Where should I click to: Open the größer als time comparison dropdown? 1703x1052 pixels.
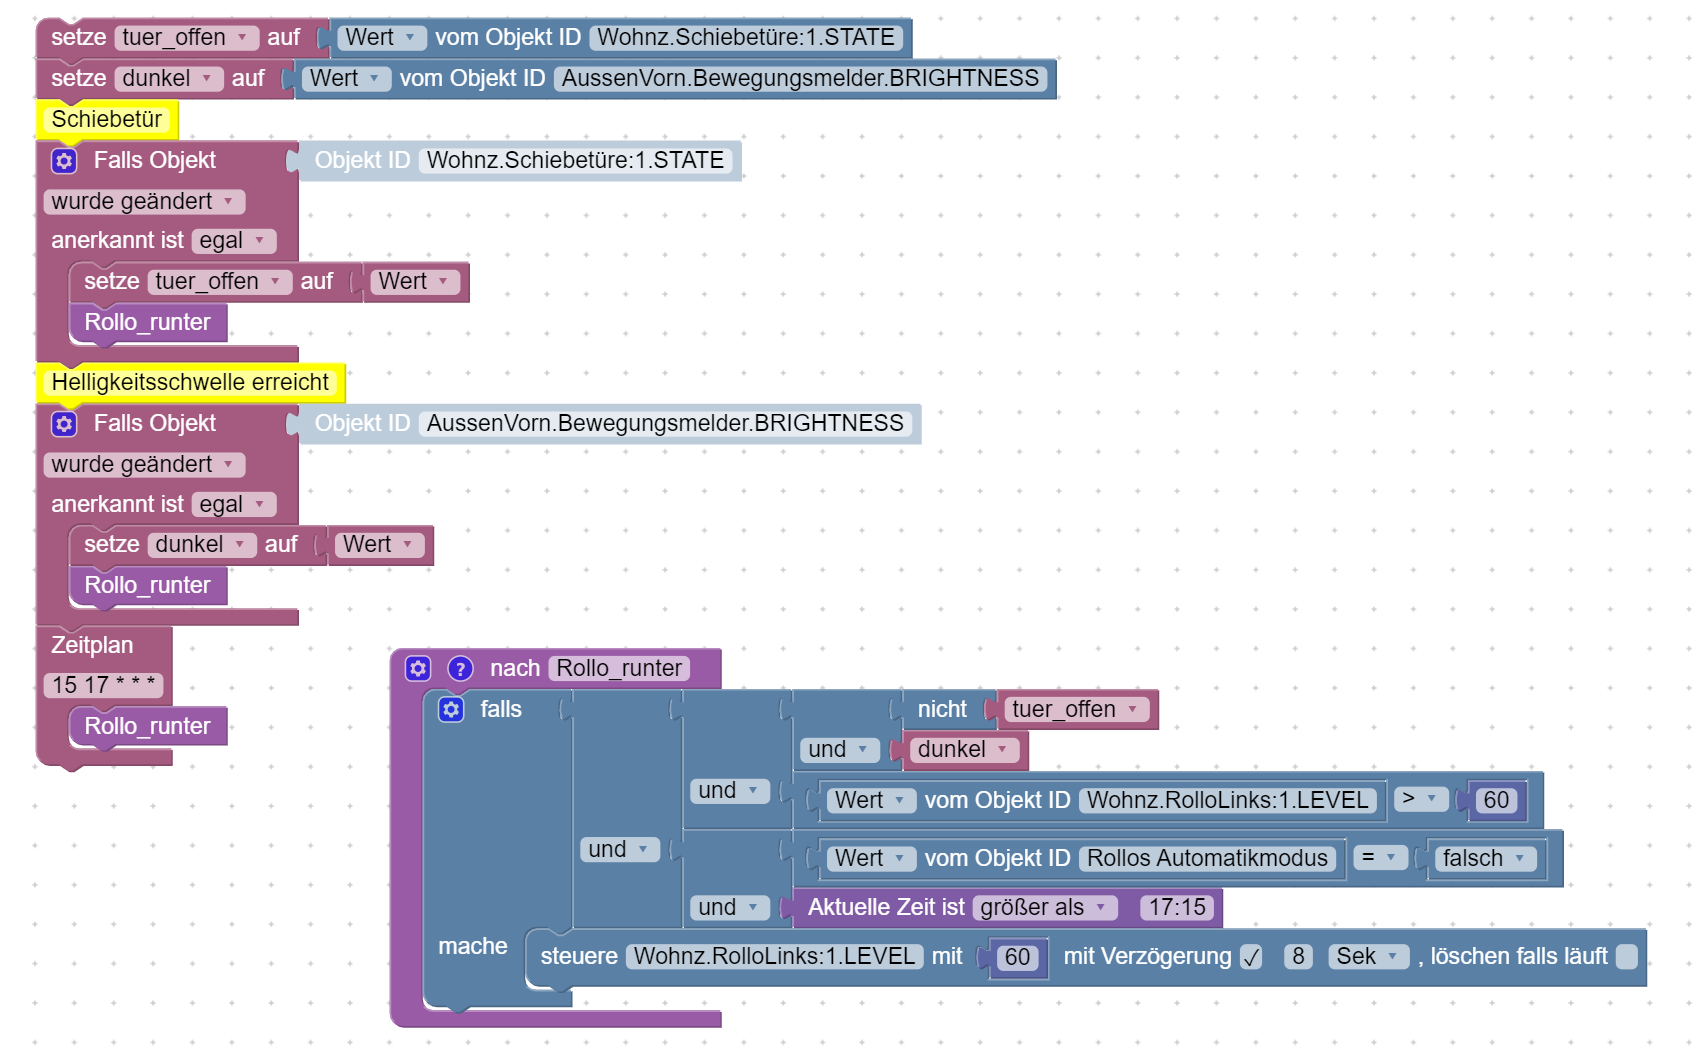click(x=1044, y=908)
